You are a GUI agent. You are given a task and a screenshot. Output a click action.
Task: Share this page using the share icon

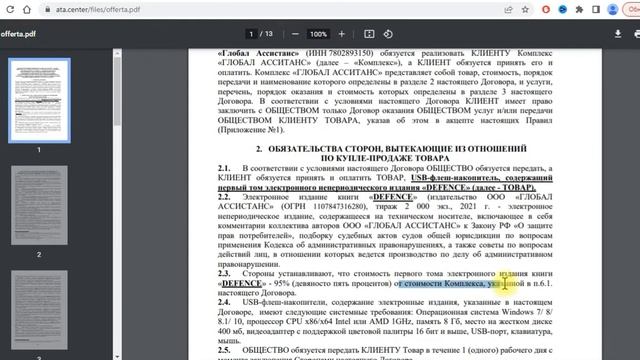pyautogui.click(x=508, y=9)
